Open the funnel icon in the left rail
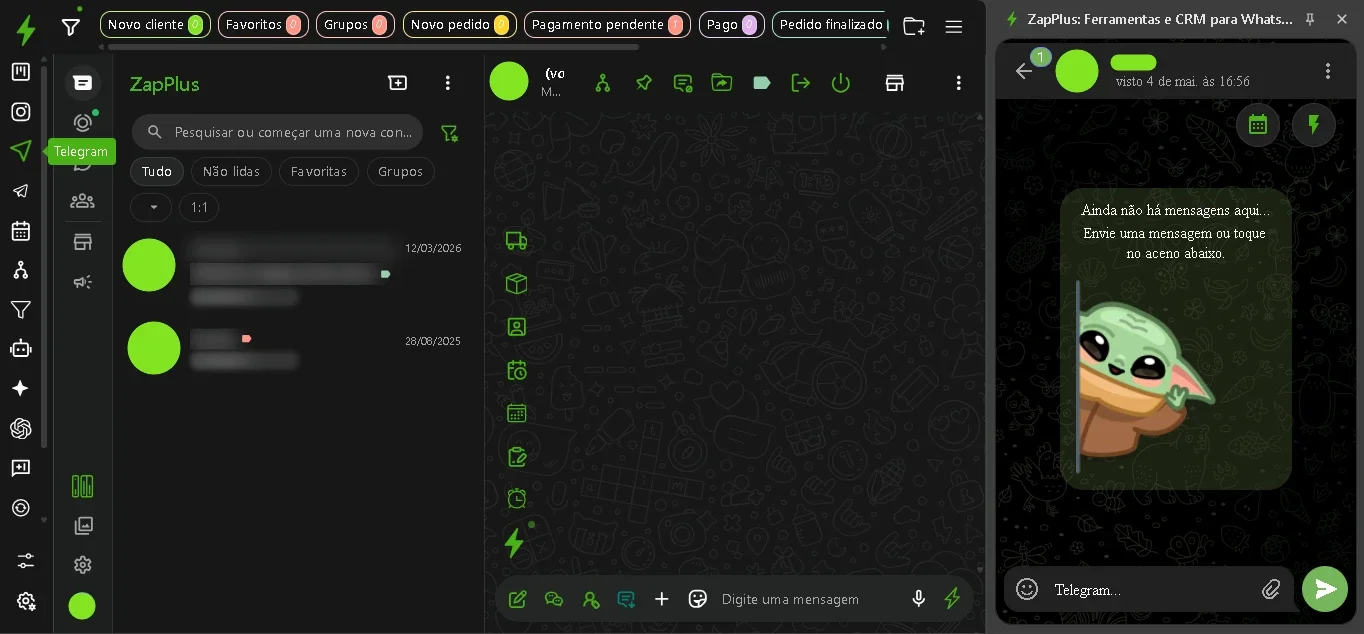The width and height of the screenshot is (1364, 634). 20,310
